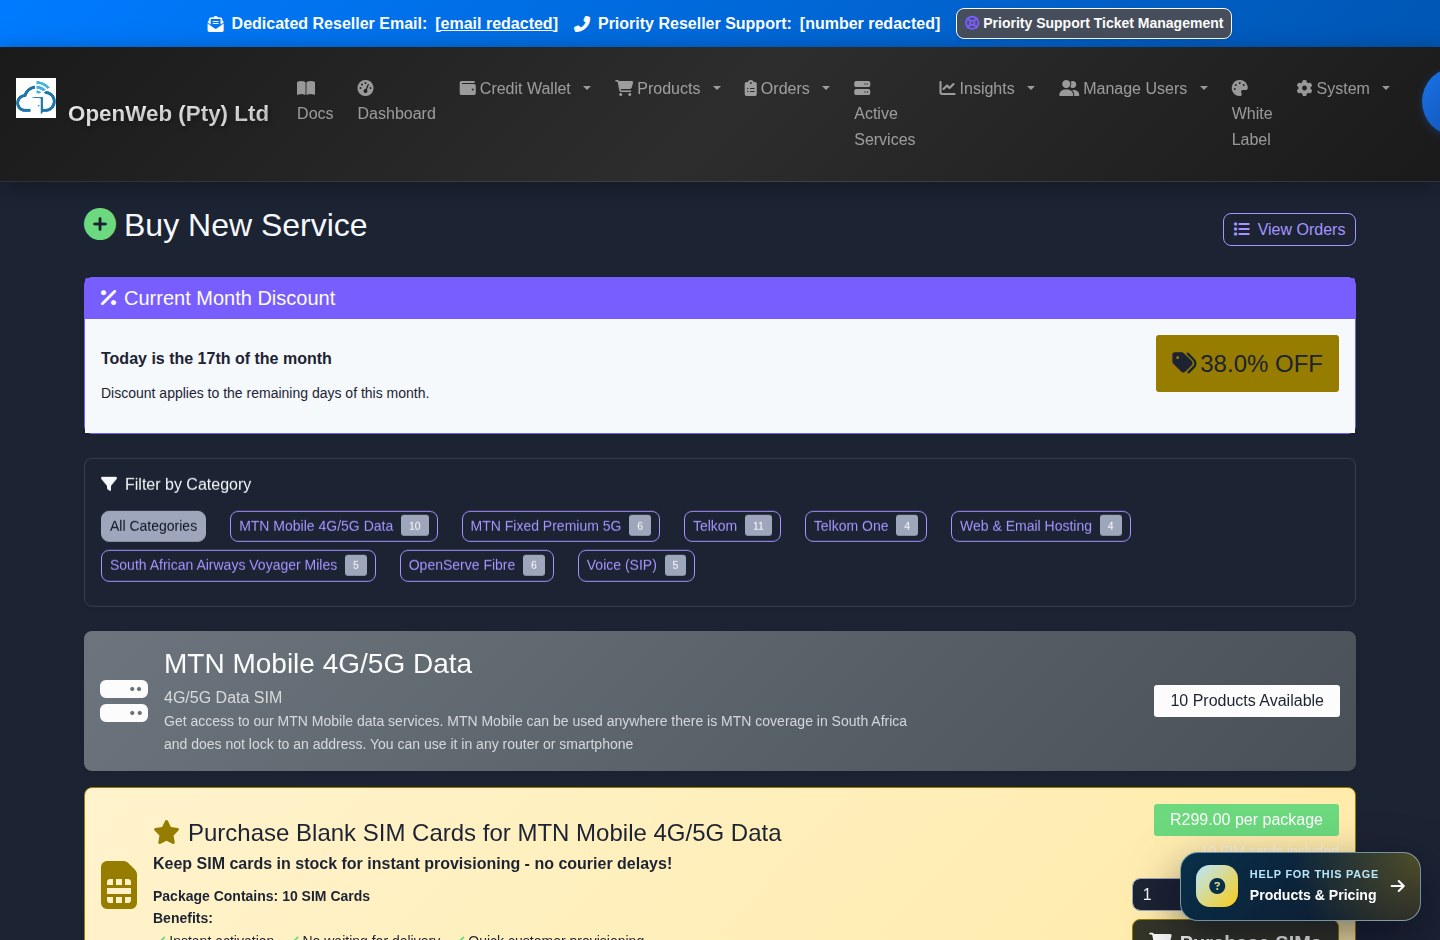
Task: Open Docs via the book icon
Action: (x=306, y=88)
